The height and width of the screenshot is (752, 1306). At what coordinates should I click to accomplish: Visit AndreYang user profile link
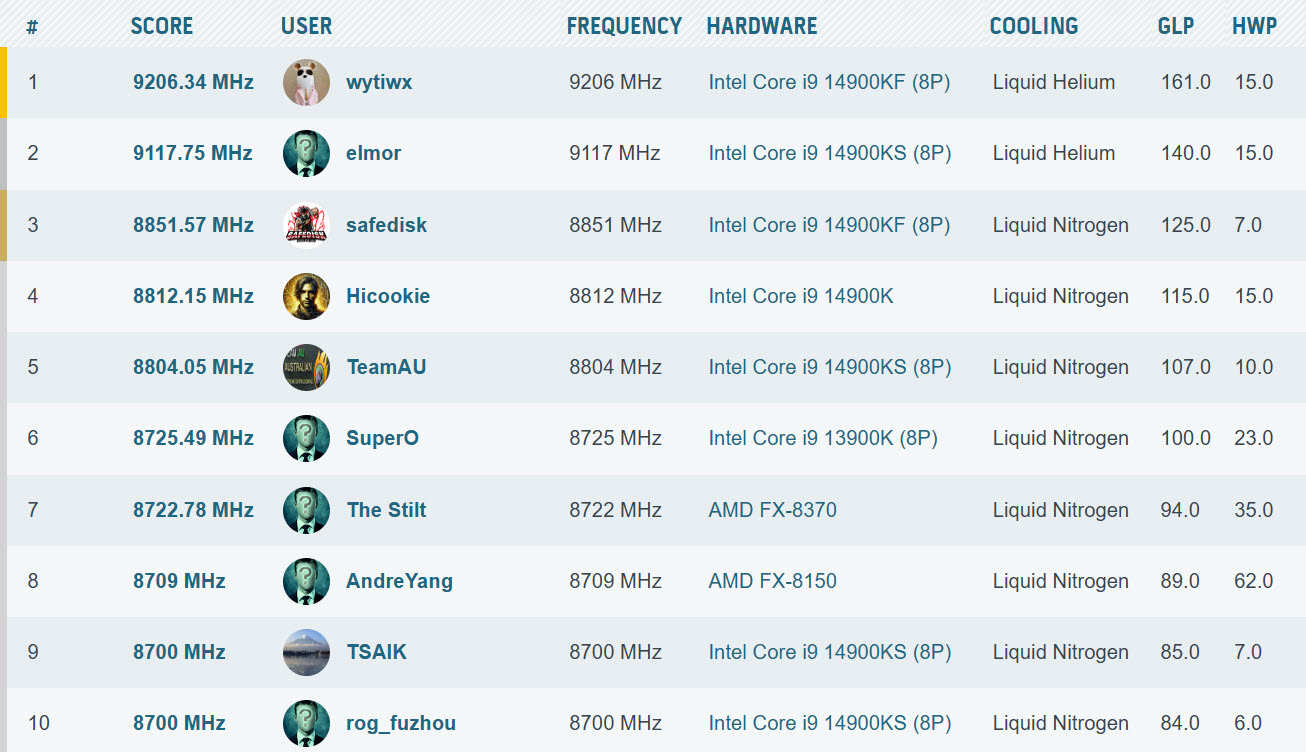point(400,581)
